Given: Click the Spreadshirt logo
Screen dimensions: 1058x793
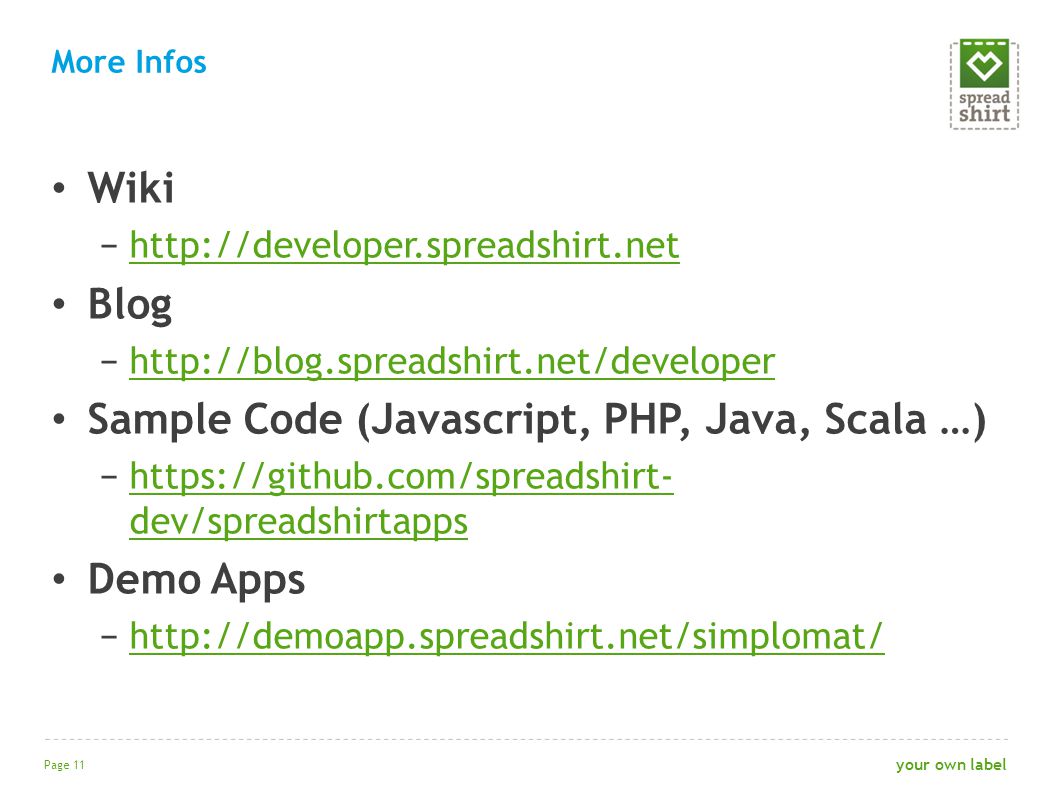Looking at the screenshot, I should 984,84.
